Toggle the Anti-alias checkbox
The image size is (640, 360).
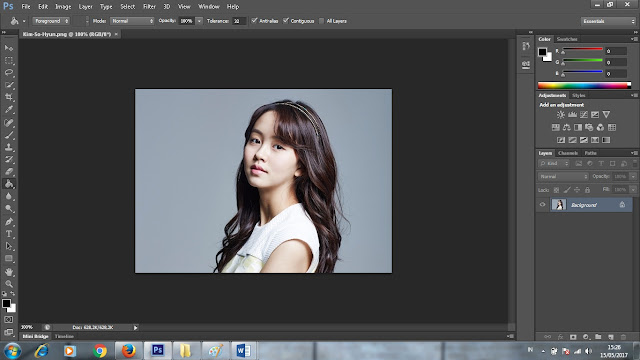(254, 20)
